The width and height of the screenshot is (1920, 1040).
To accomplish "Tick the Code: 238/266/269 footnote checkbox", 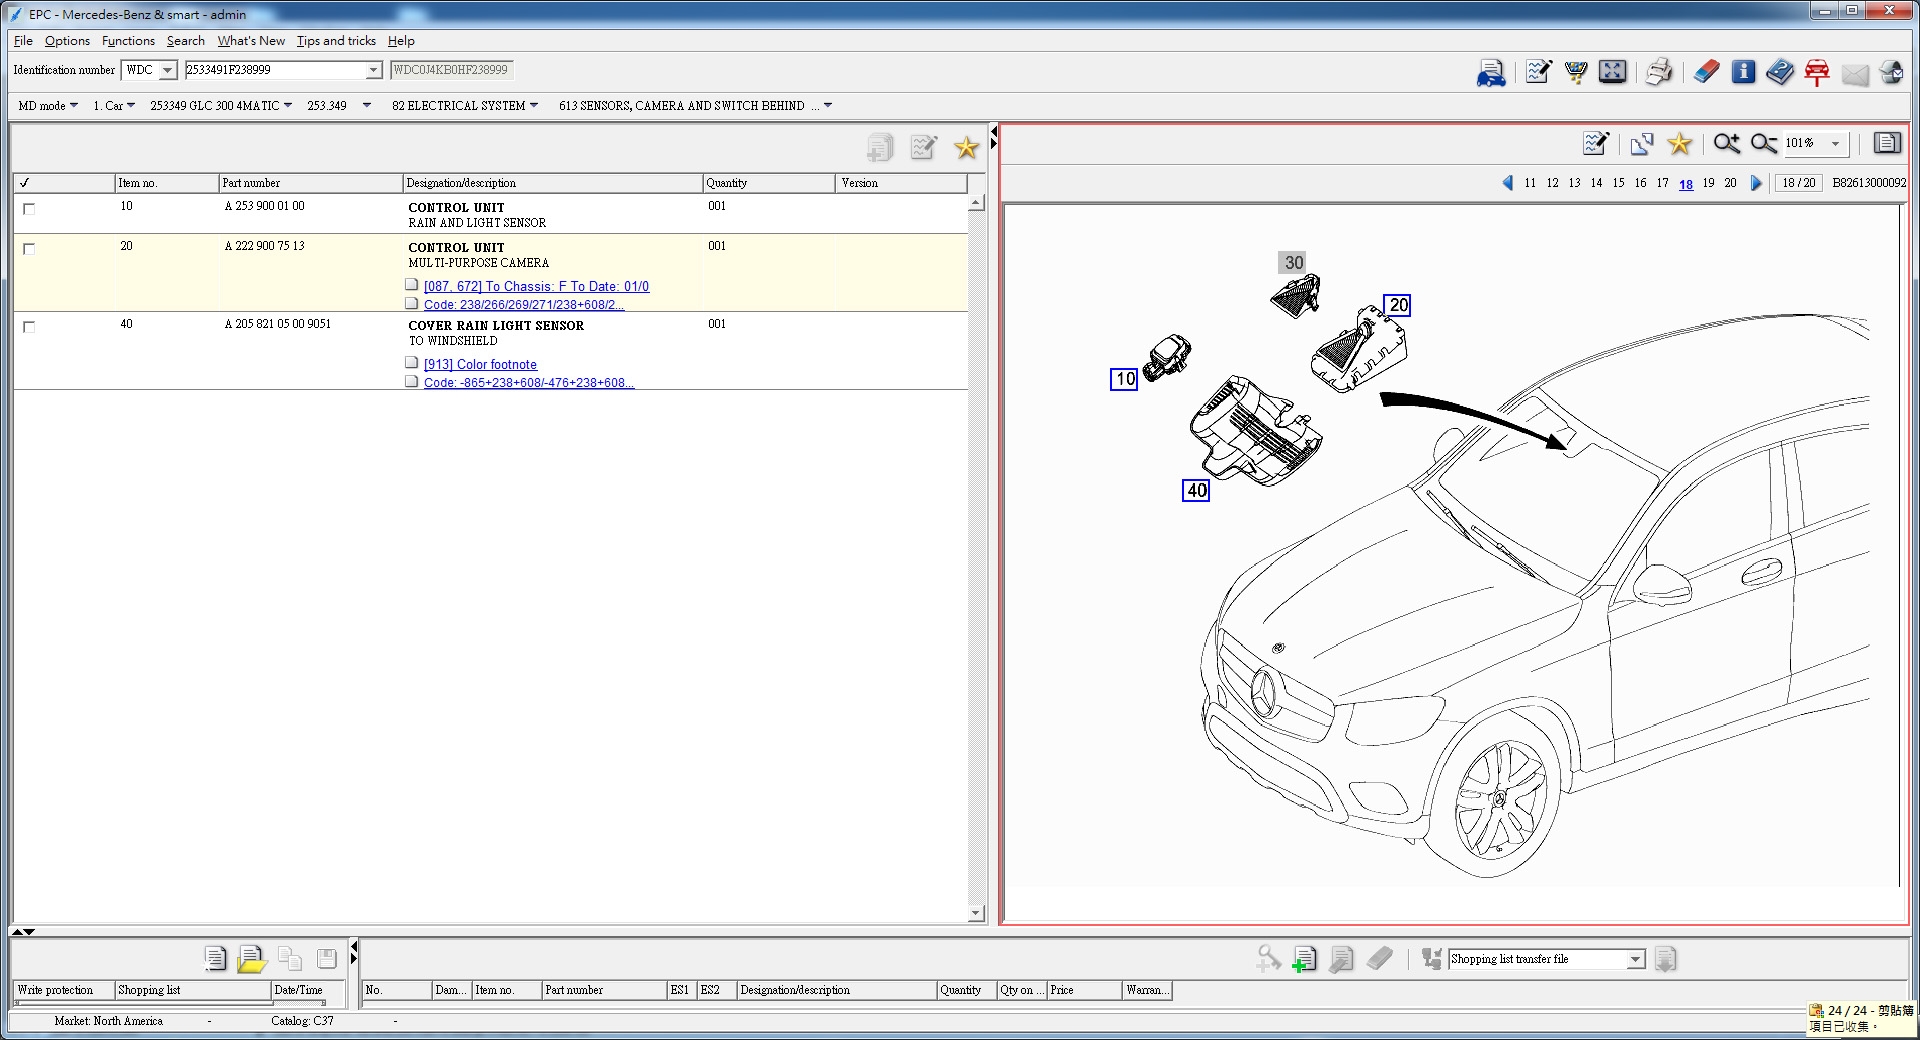I will (x=411, y=303).
